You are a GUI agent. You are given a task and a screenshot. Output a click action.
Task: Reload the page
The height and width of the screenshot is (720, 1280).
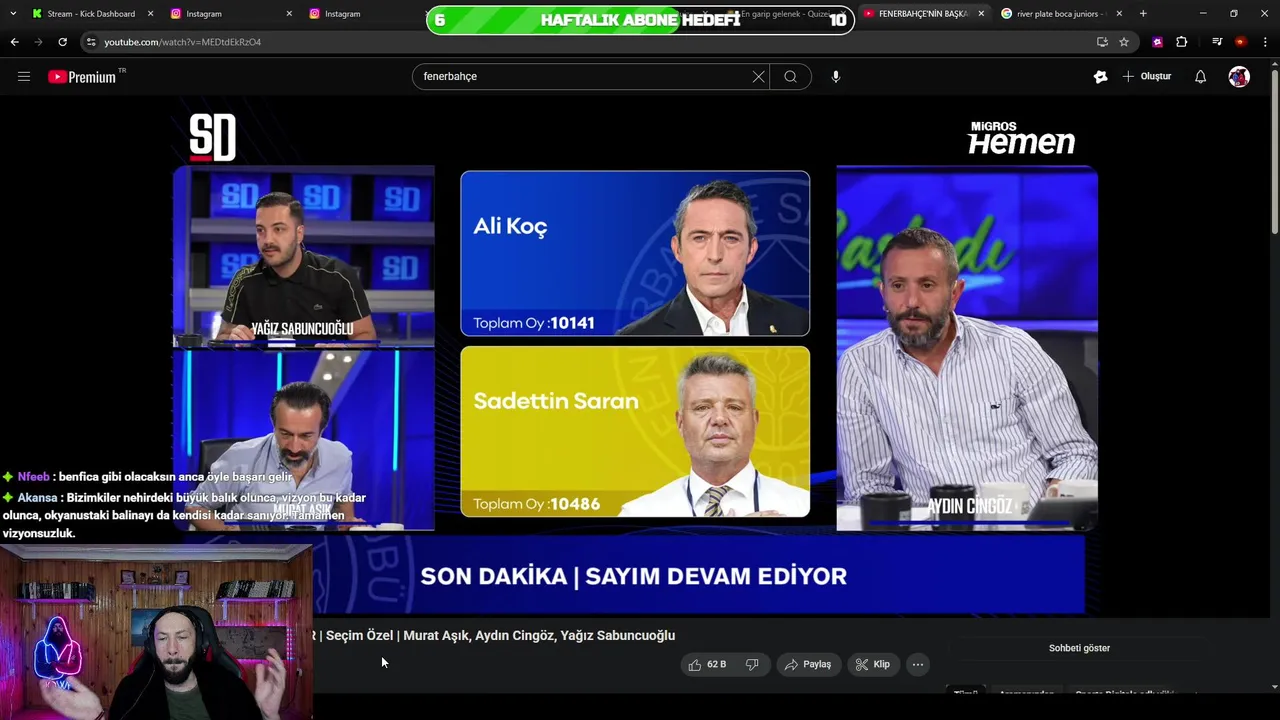62,42
